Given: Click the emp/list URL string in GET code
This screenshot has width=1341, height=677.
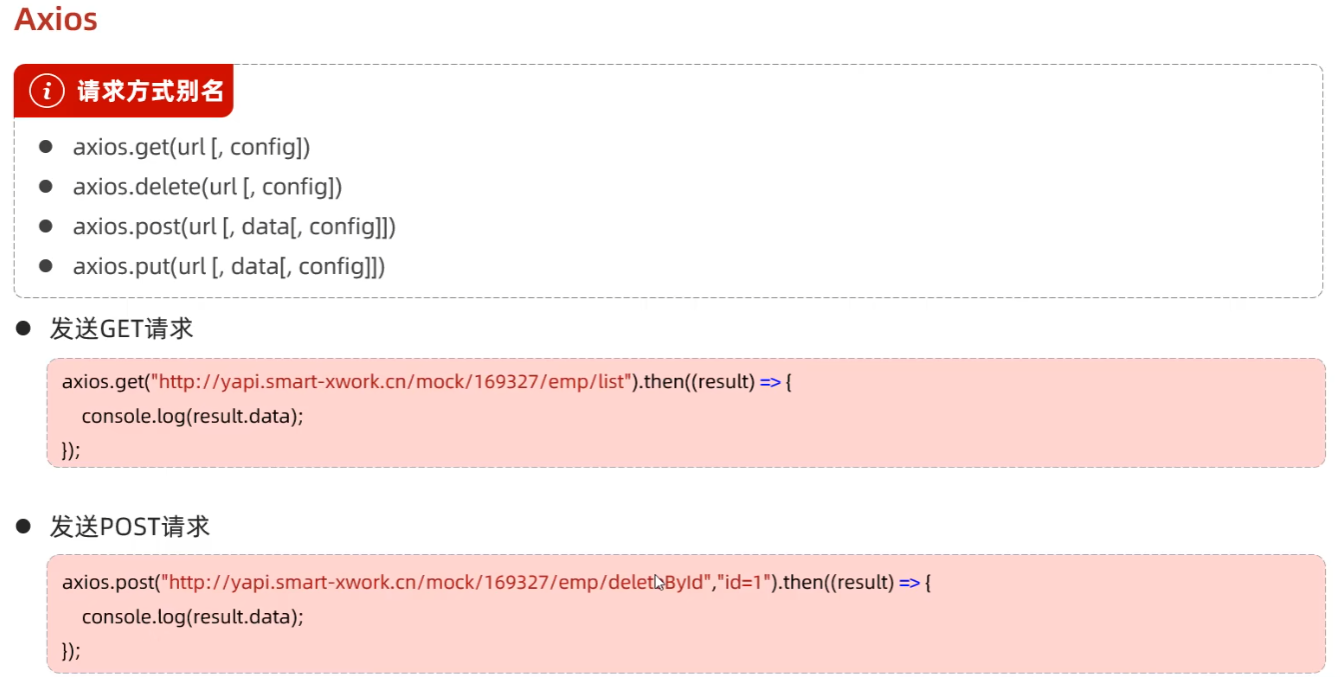Looking at the screenshot, I should tap(398, 382).
